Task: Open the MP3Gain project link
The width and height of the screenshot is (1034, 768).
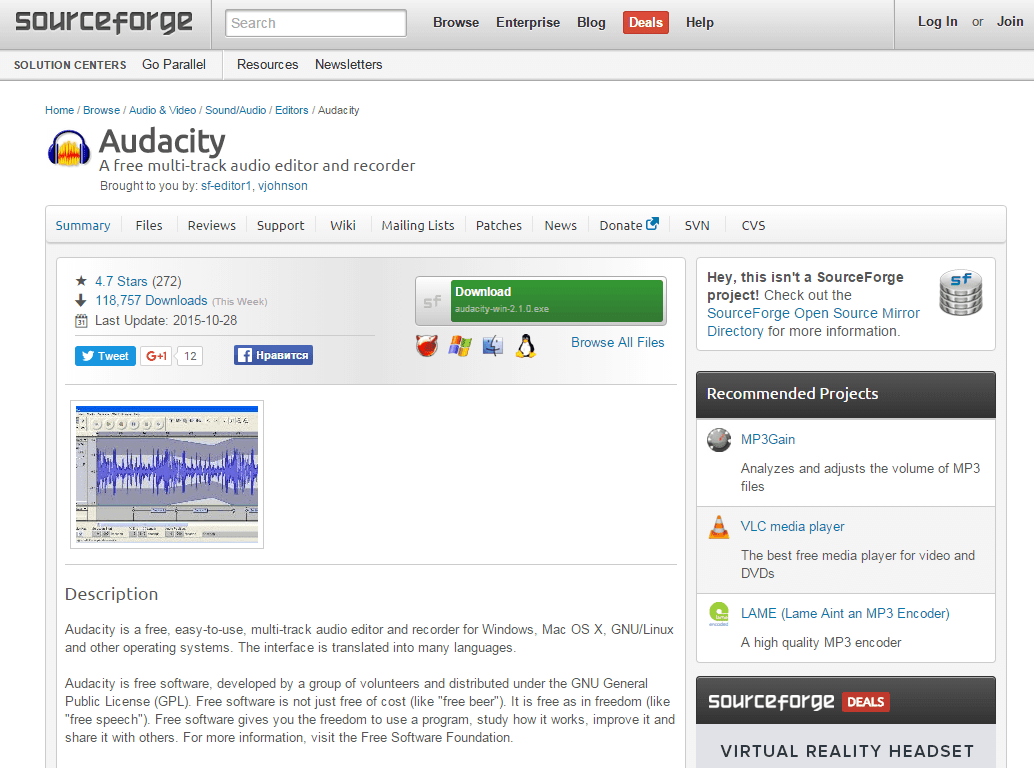Action: coord(768,440)
